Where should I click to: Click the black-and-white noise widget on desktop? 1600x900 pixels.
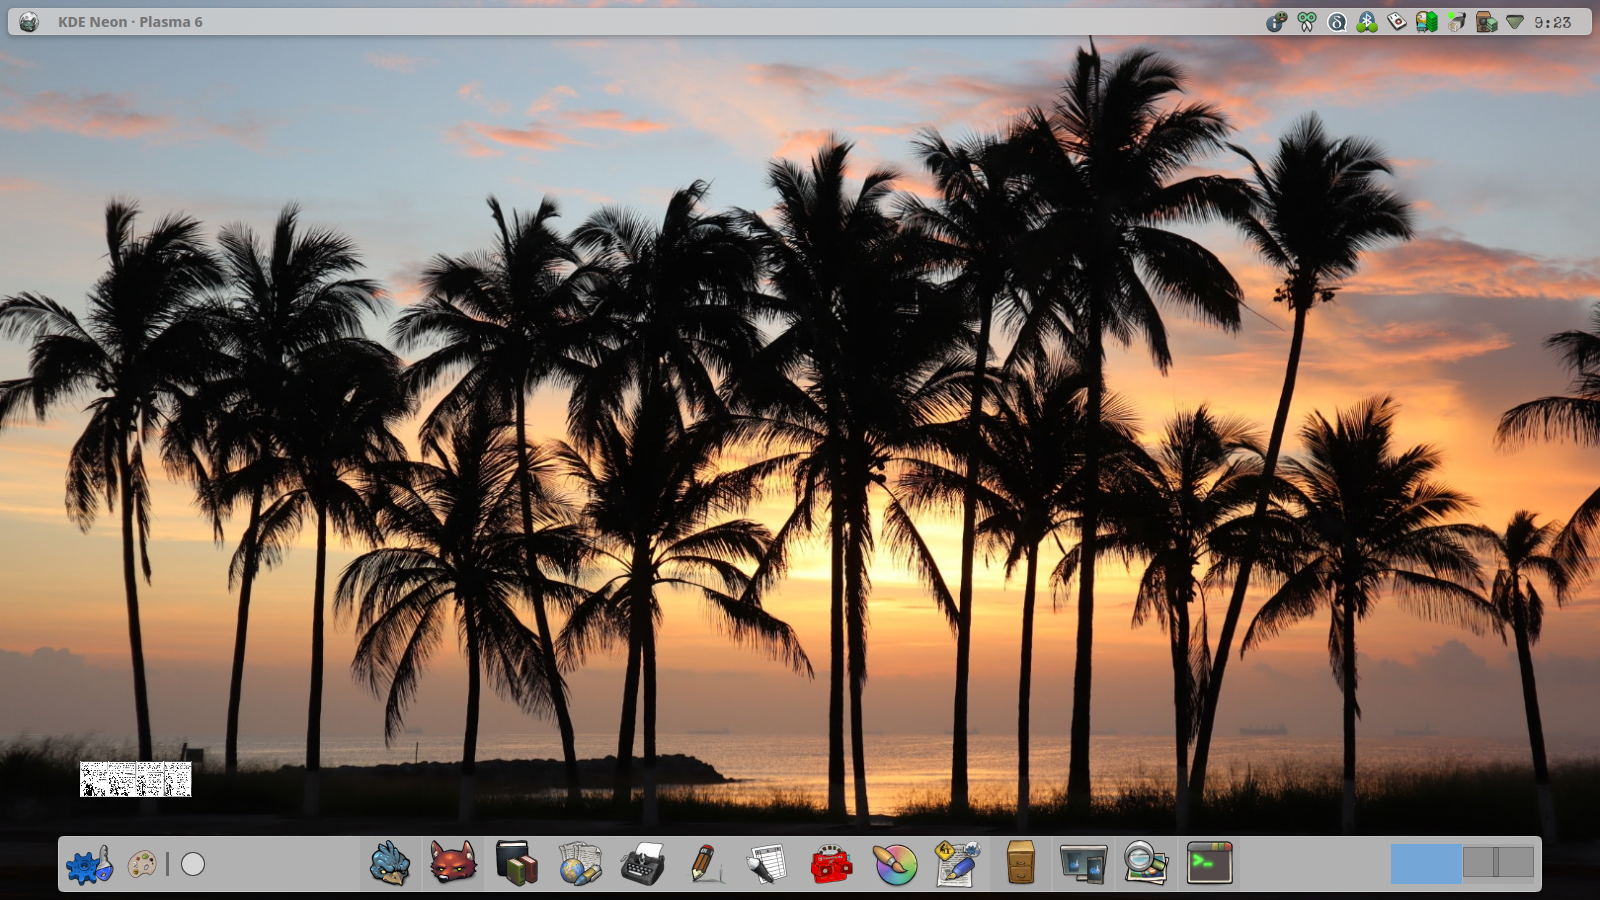[x=135, y=779]
